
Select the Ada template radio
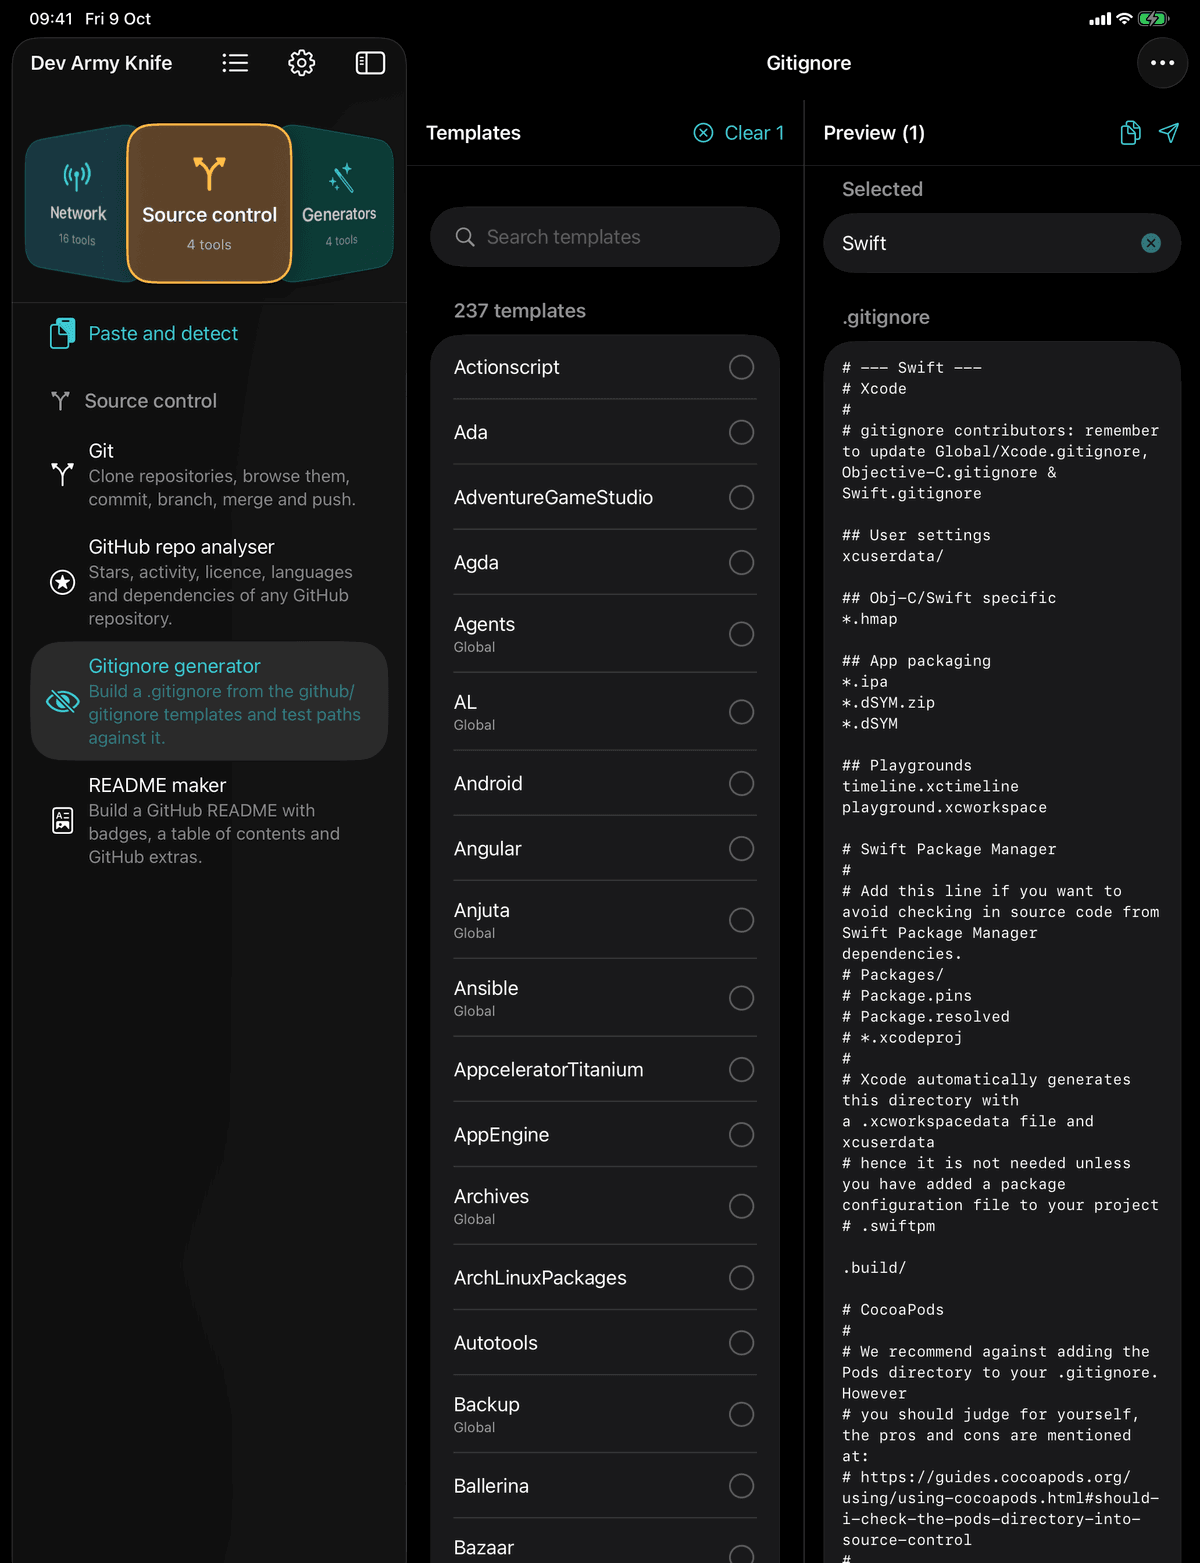coord(741,432)
